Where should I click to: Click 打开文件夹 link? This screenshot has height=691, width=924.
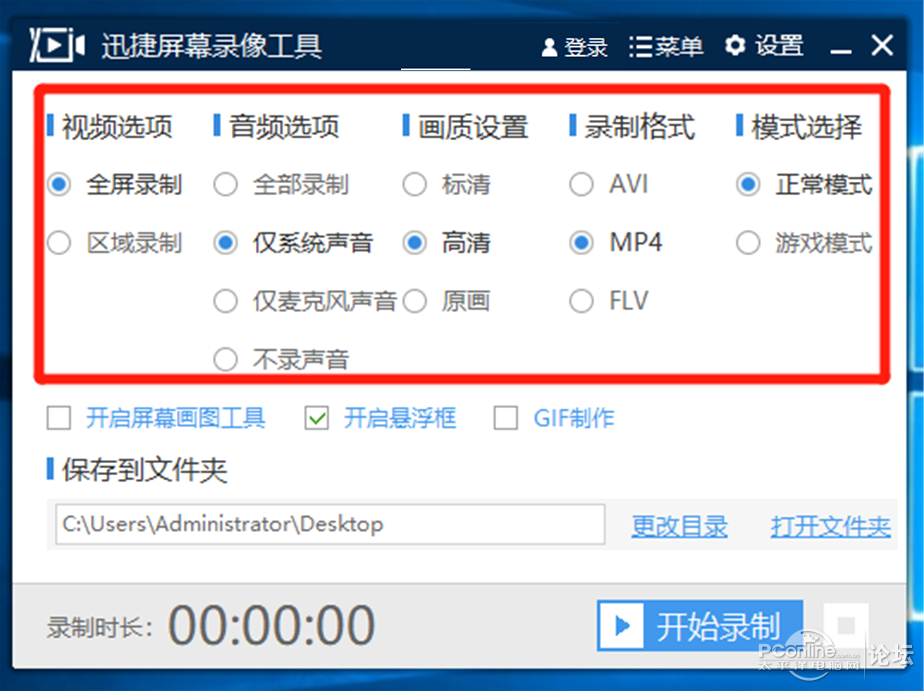[x=831, y=526]
